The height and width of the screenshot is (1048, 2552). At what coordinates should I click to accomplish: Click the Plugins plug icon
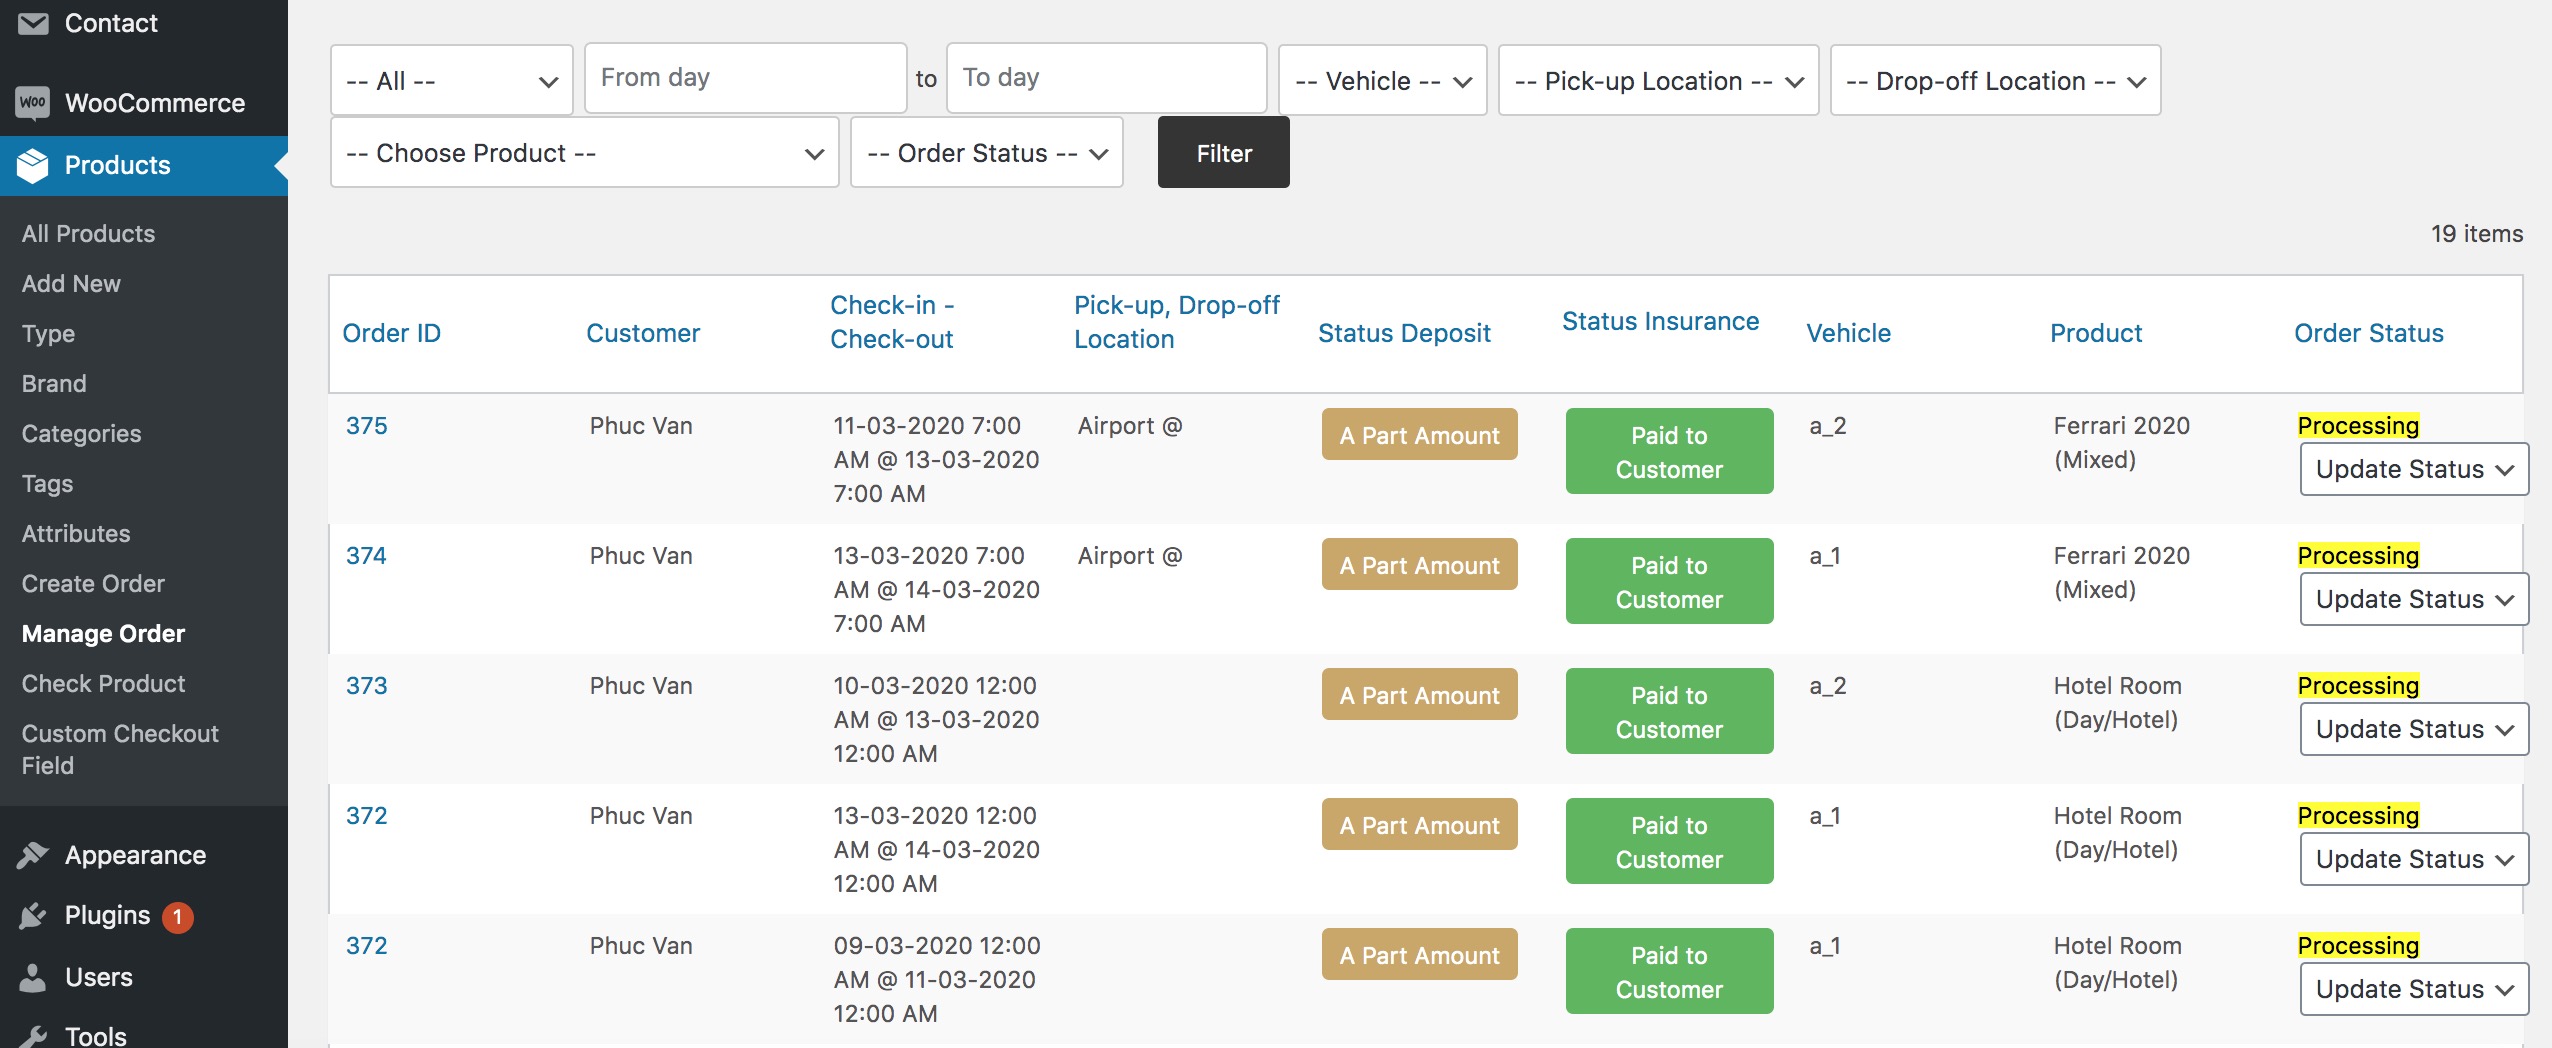(x=33, y=916)
